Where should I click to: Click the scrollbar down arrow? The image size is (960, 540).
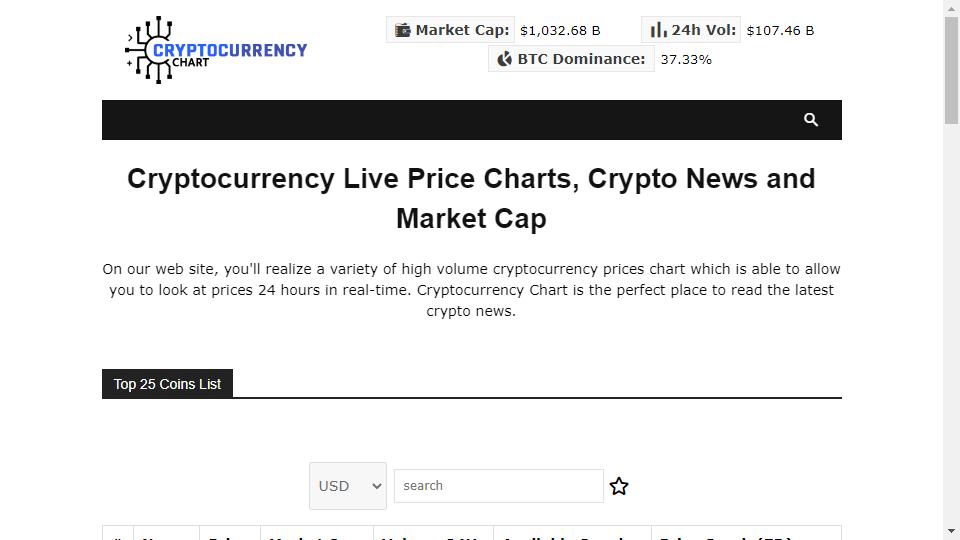(x=951, y=531)
